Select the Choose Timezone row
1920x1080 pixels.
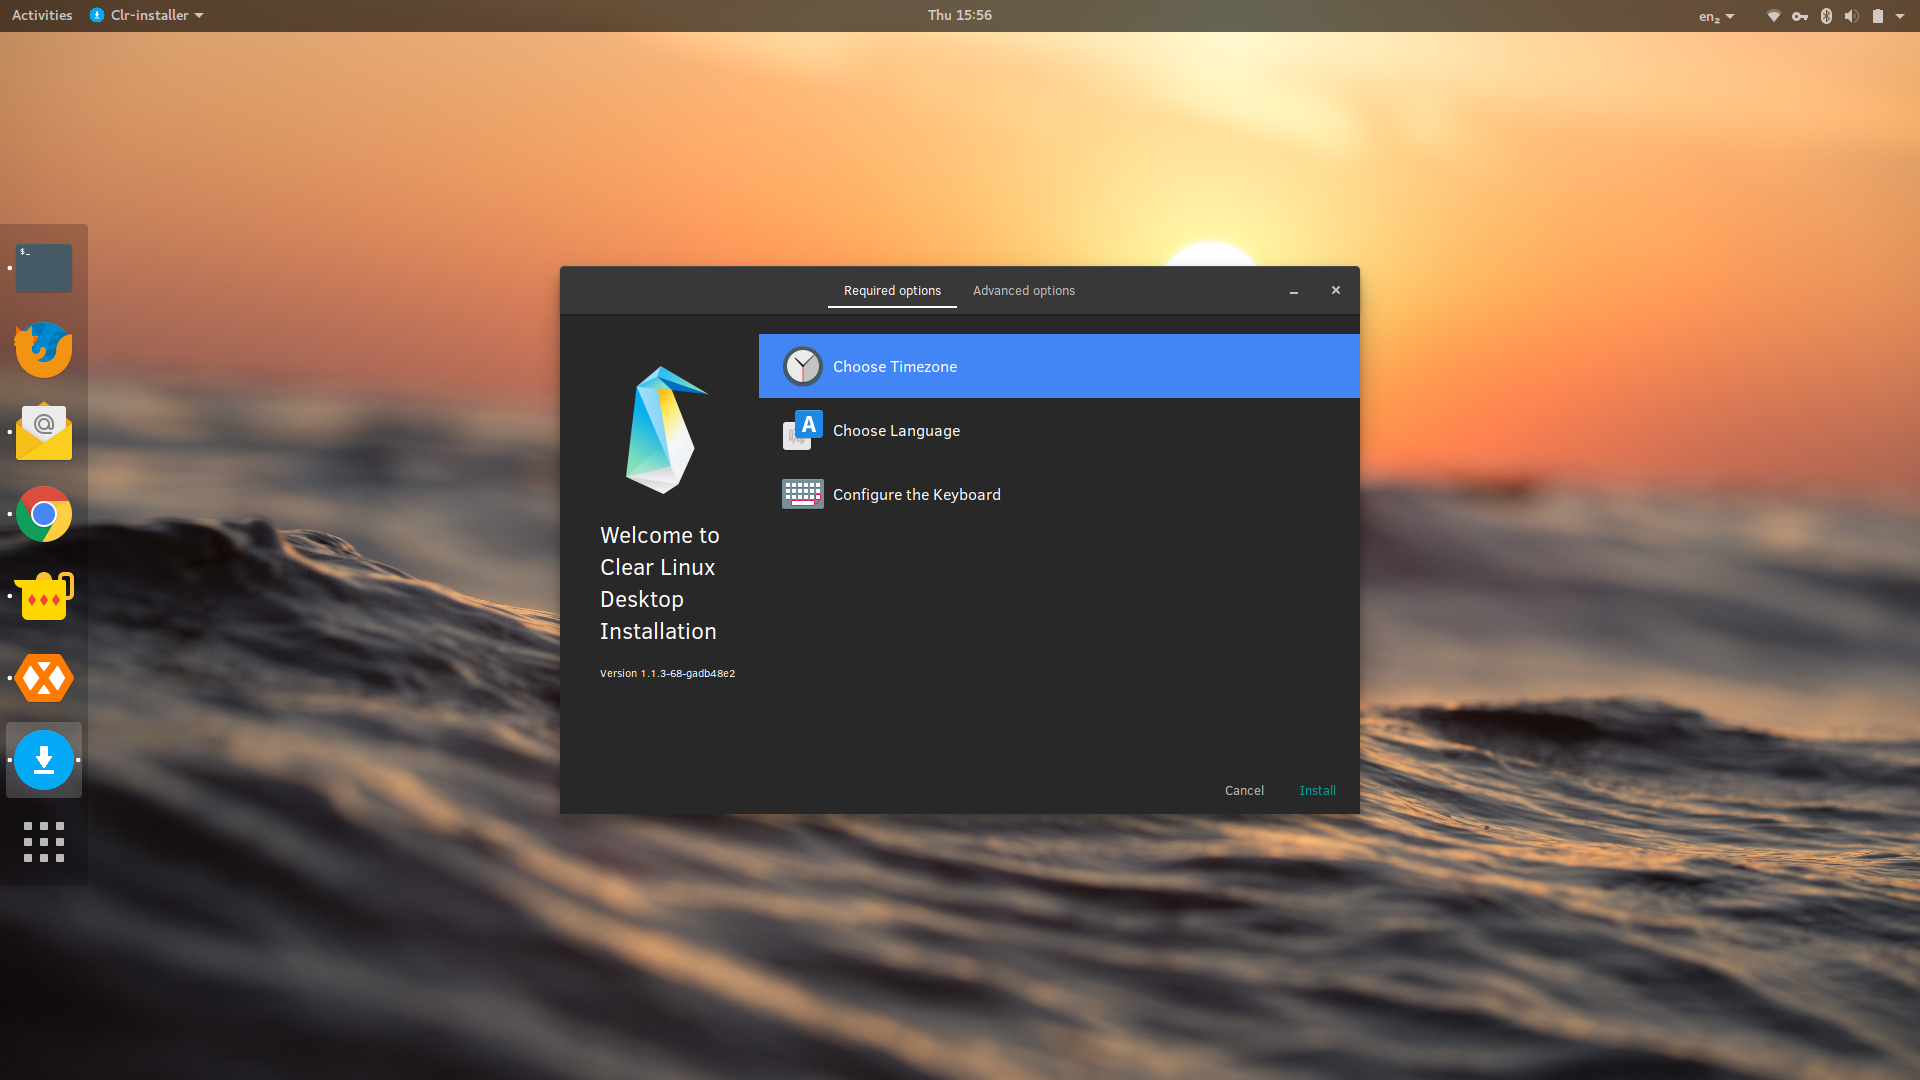point(1059,366)
